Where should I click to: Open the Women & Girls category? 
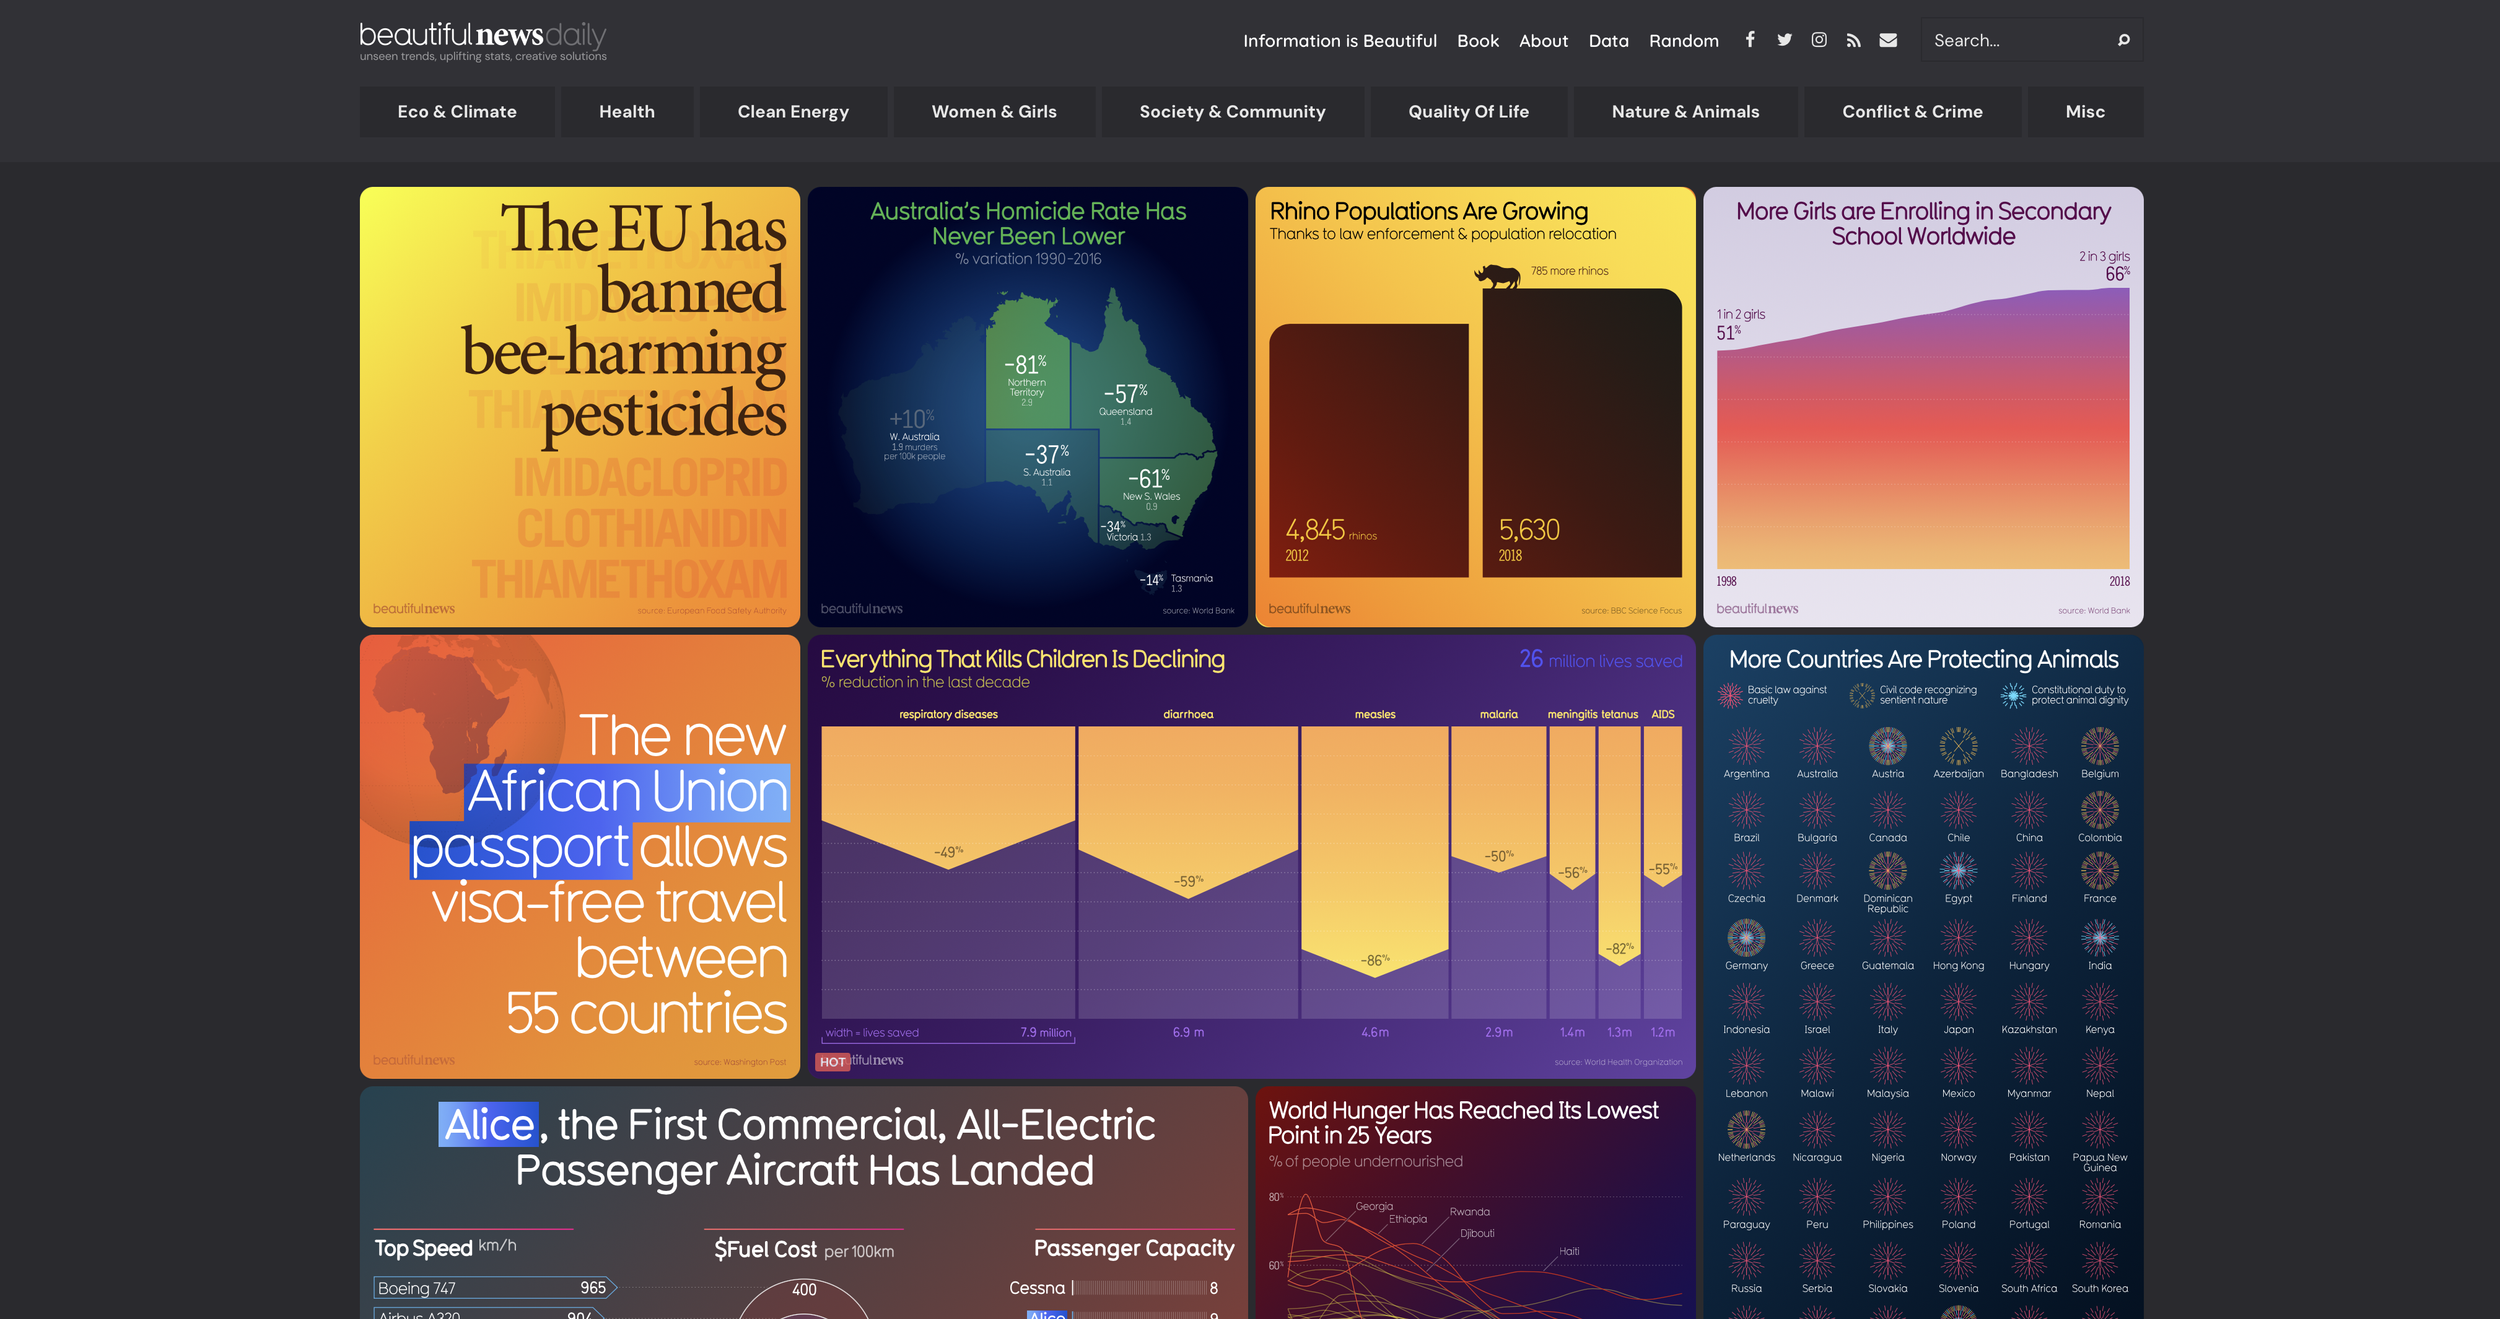tap(994, 112)
